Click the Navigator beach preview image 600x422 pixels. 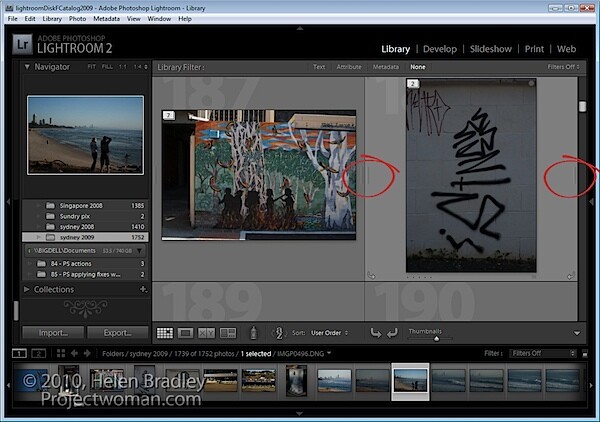click(x=85, y=135)
